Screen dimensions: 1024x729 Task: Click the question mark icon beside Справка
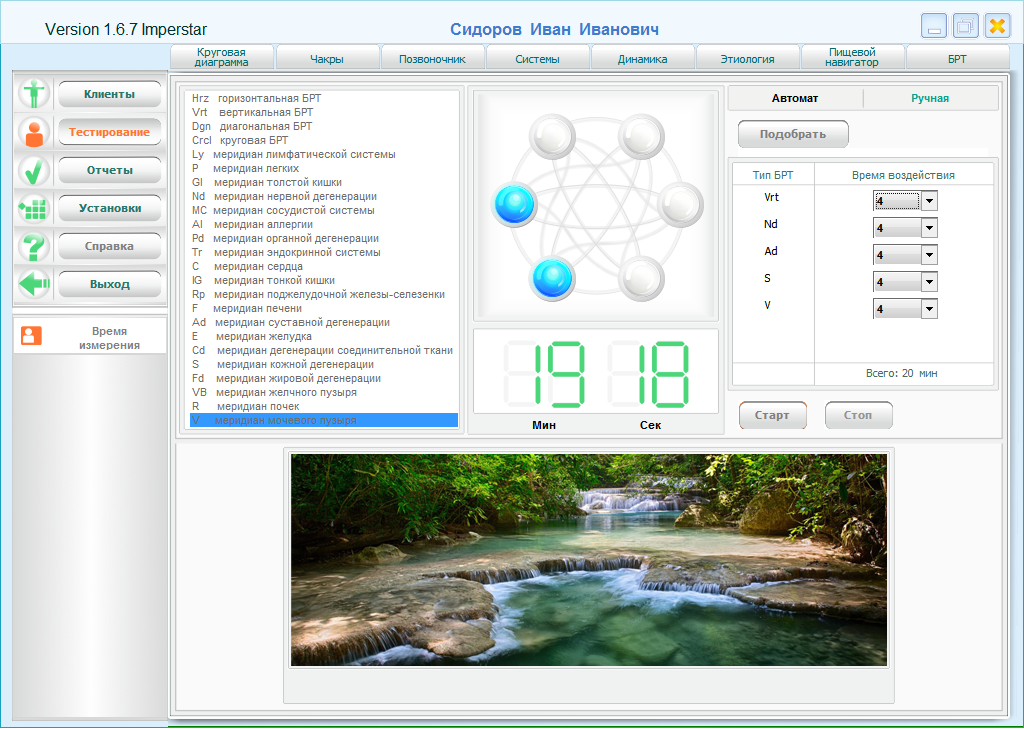pyautogui.click(x=33, y=246)
